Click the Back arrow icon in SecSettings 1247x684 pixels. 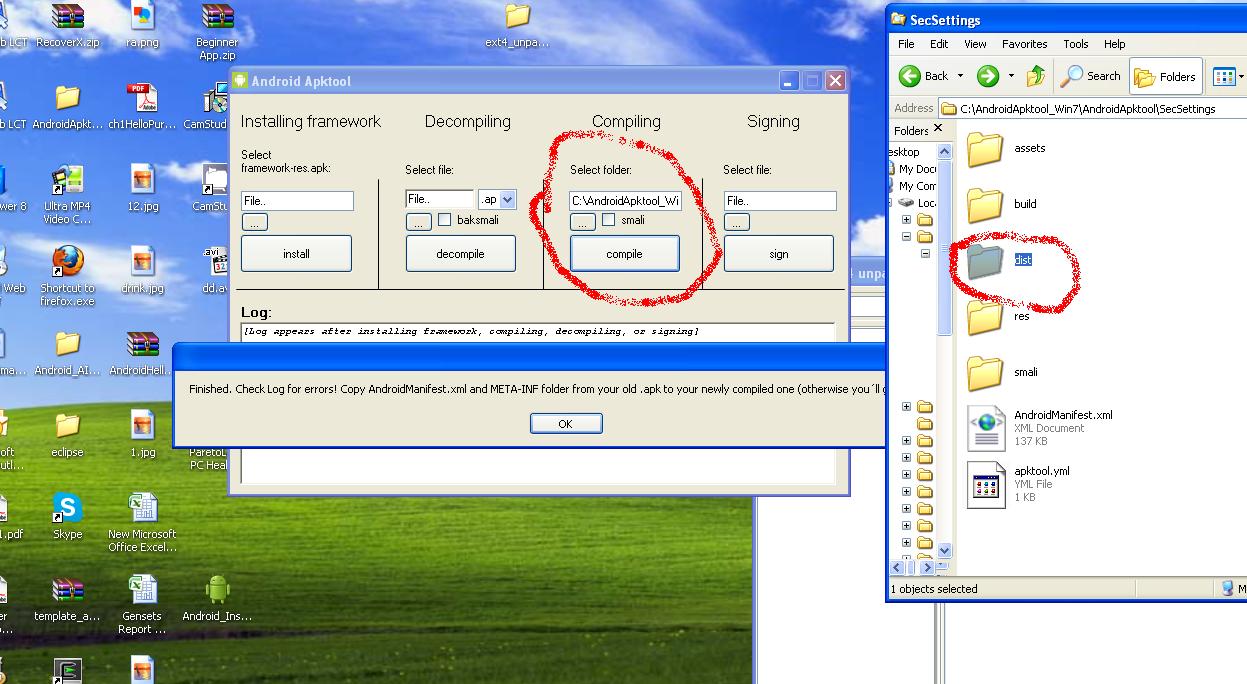click(909, 76)
